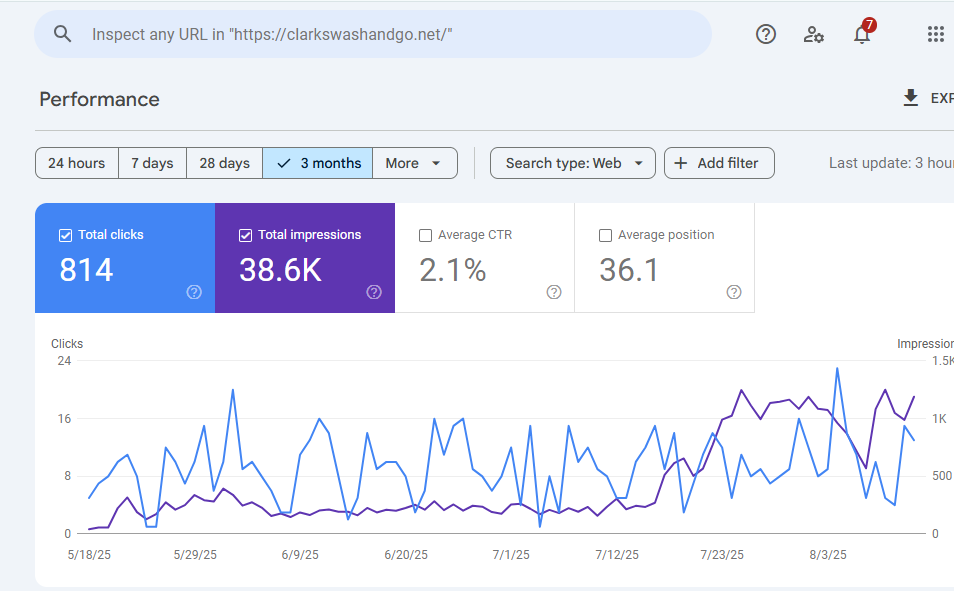Image resolution: width=954 pixels, height=591 pixels.
Task: Click help icon on Total impressions card
Action: [x=374, y=292]
